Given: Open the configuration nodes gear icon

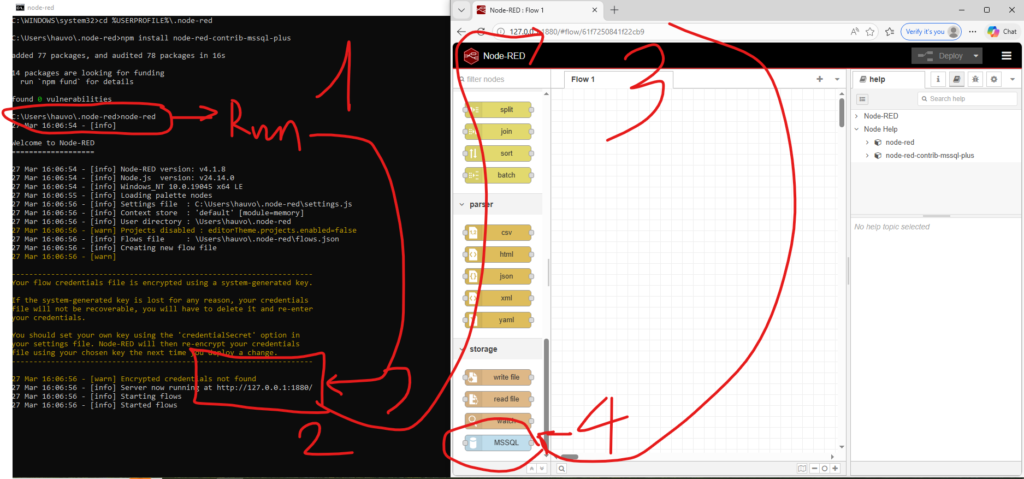Looking at the screenshot, I should 994,79.
